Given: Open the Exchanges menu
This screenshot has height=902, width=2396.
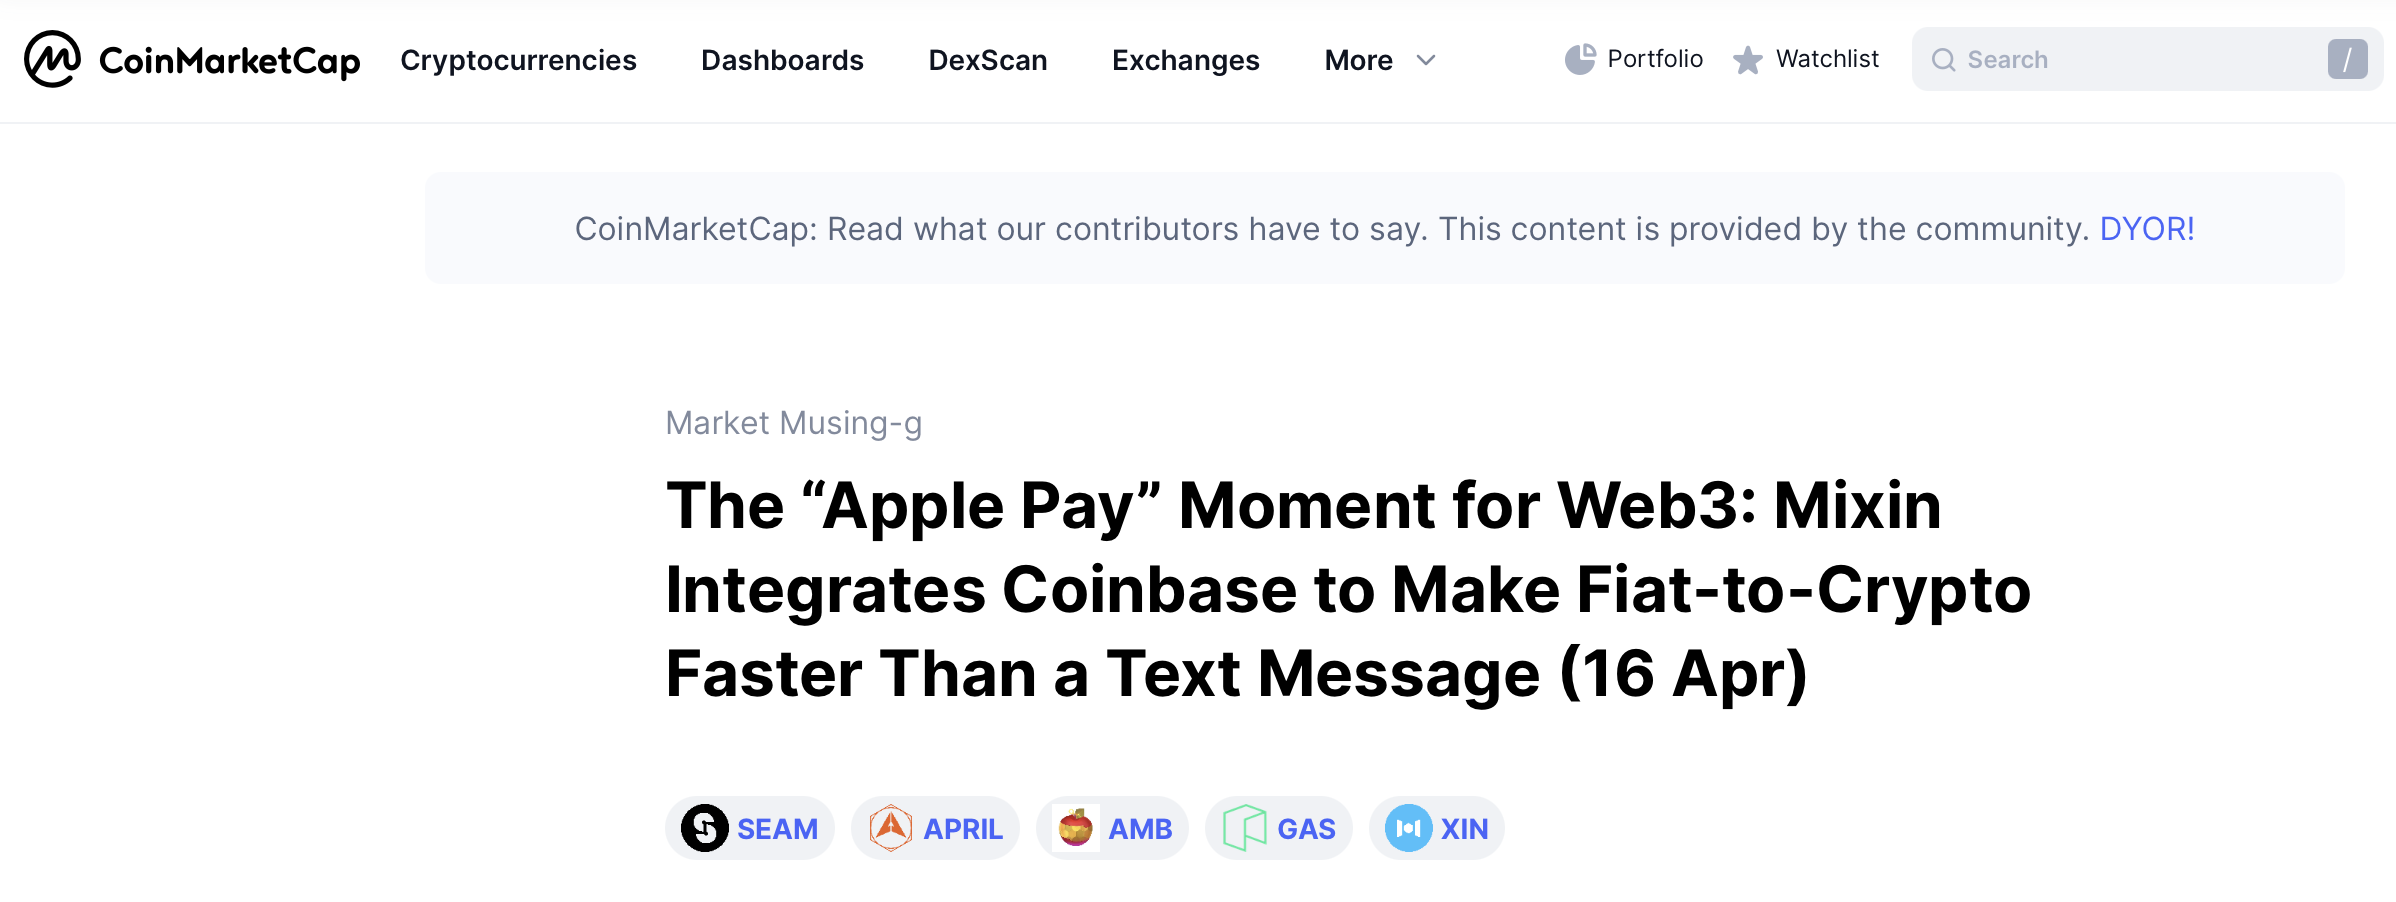Looking at the screenshot, I should point(1185,60).
